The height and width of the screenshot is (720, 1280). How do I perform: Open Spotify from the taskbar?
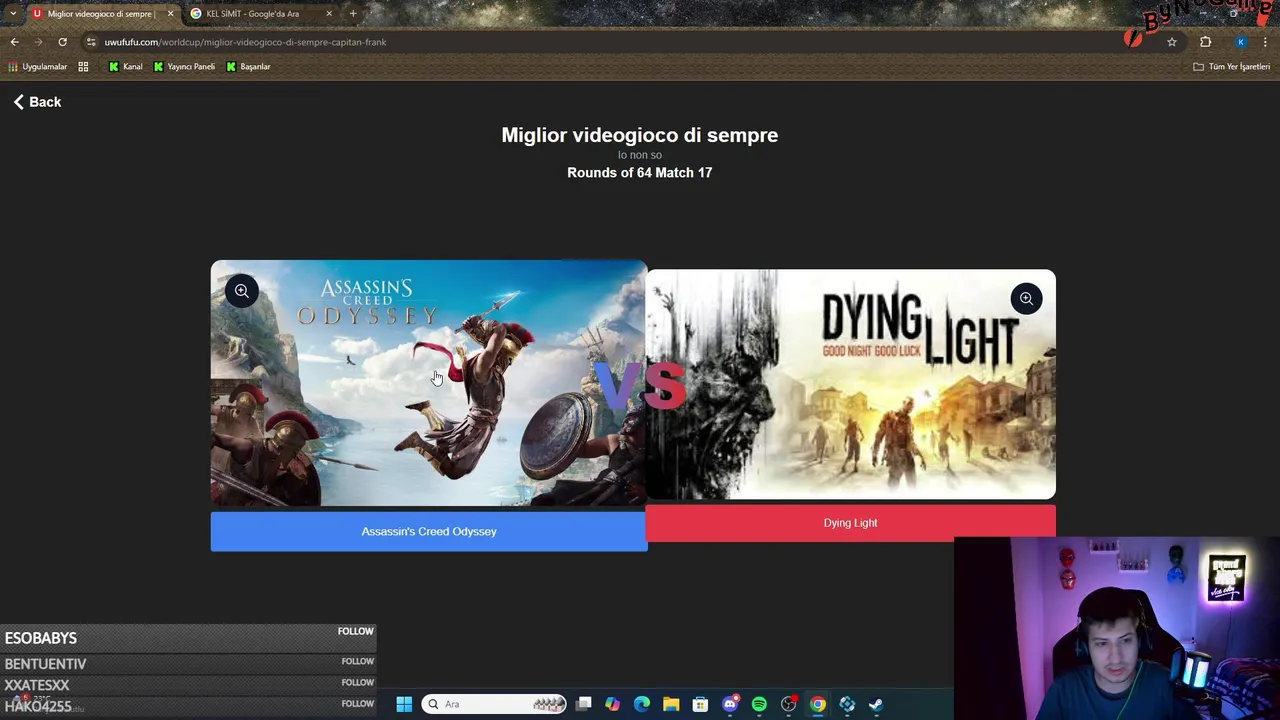click(759, 704)
